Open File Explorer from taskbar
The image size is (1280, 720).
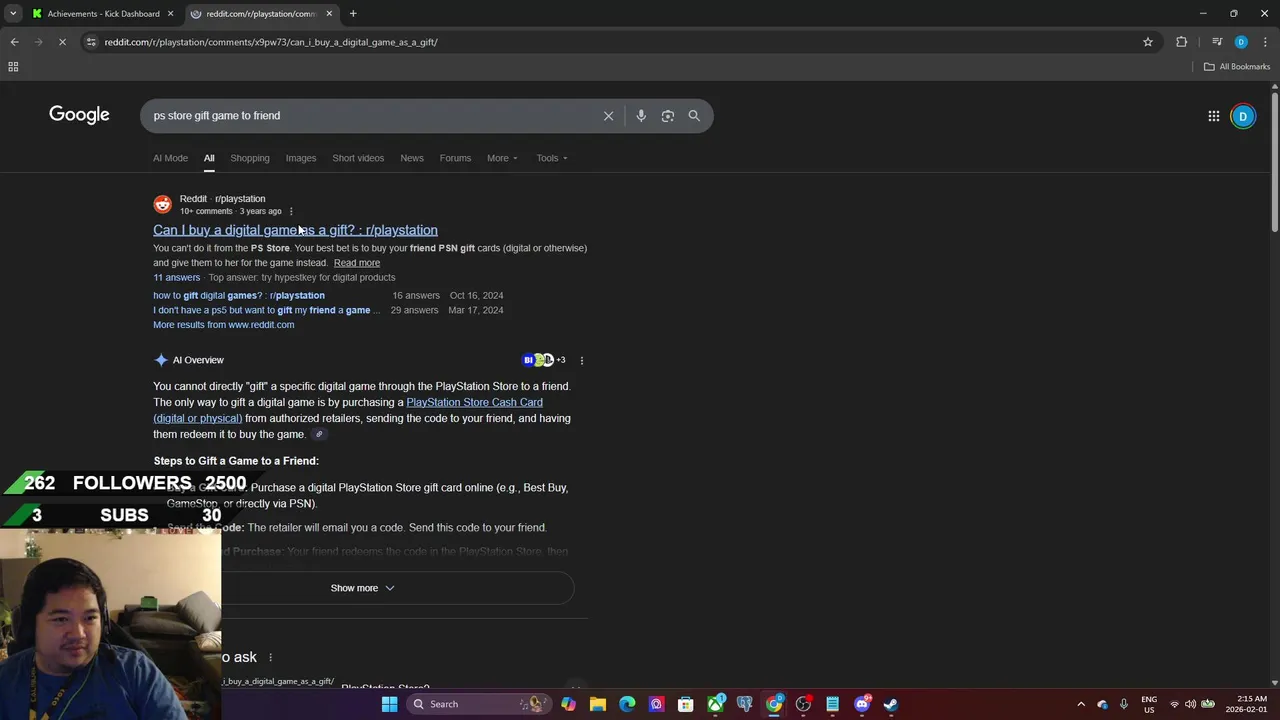(x=598, y=704)
